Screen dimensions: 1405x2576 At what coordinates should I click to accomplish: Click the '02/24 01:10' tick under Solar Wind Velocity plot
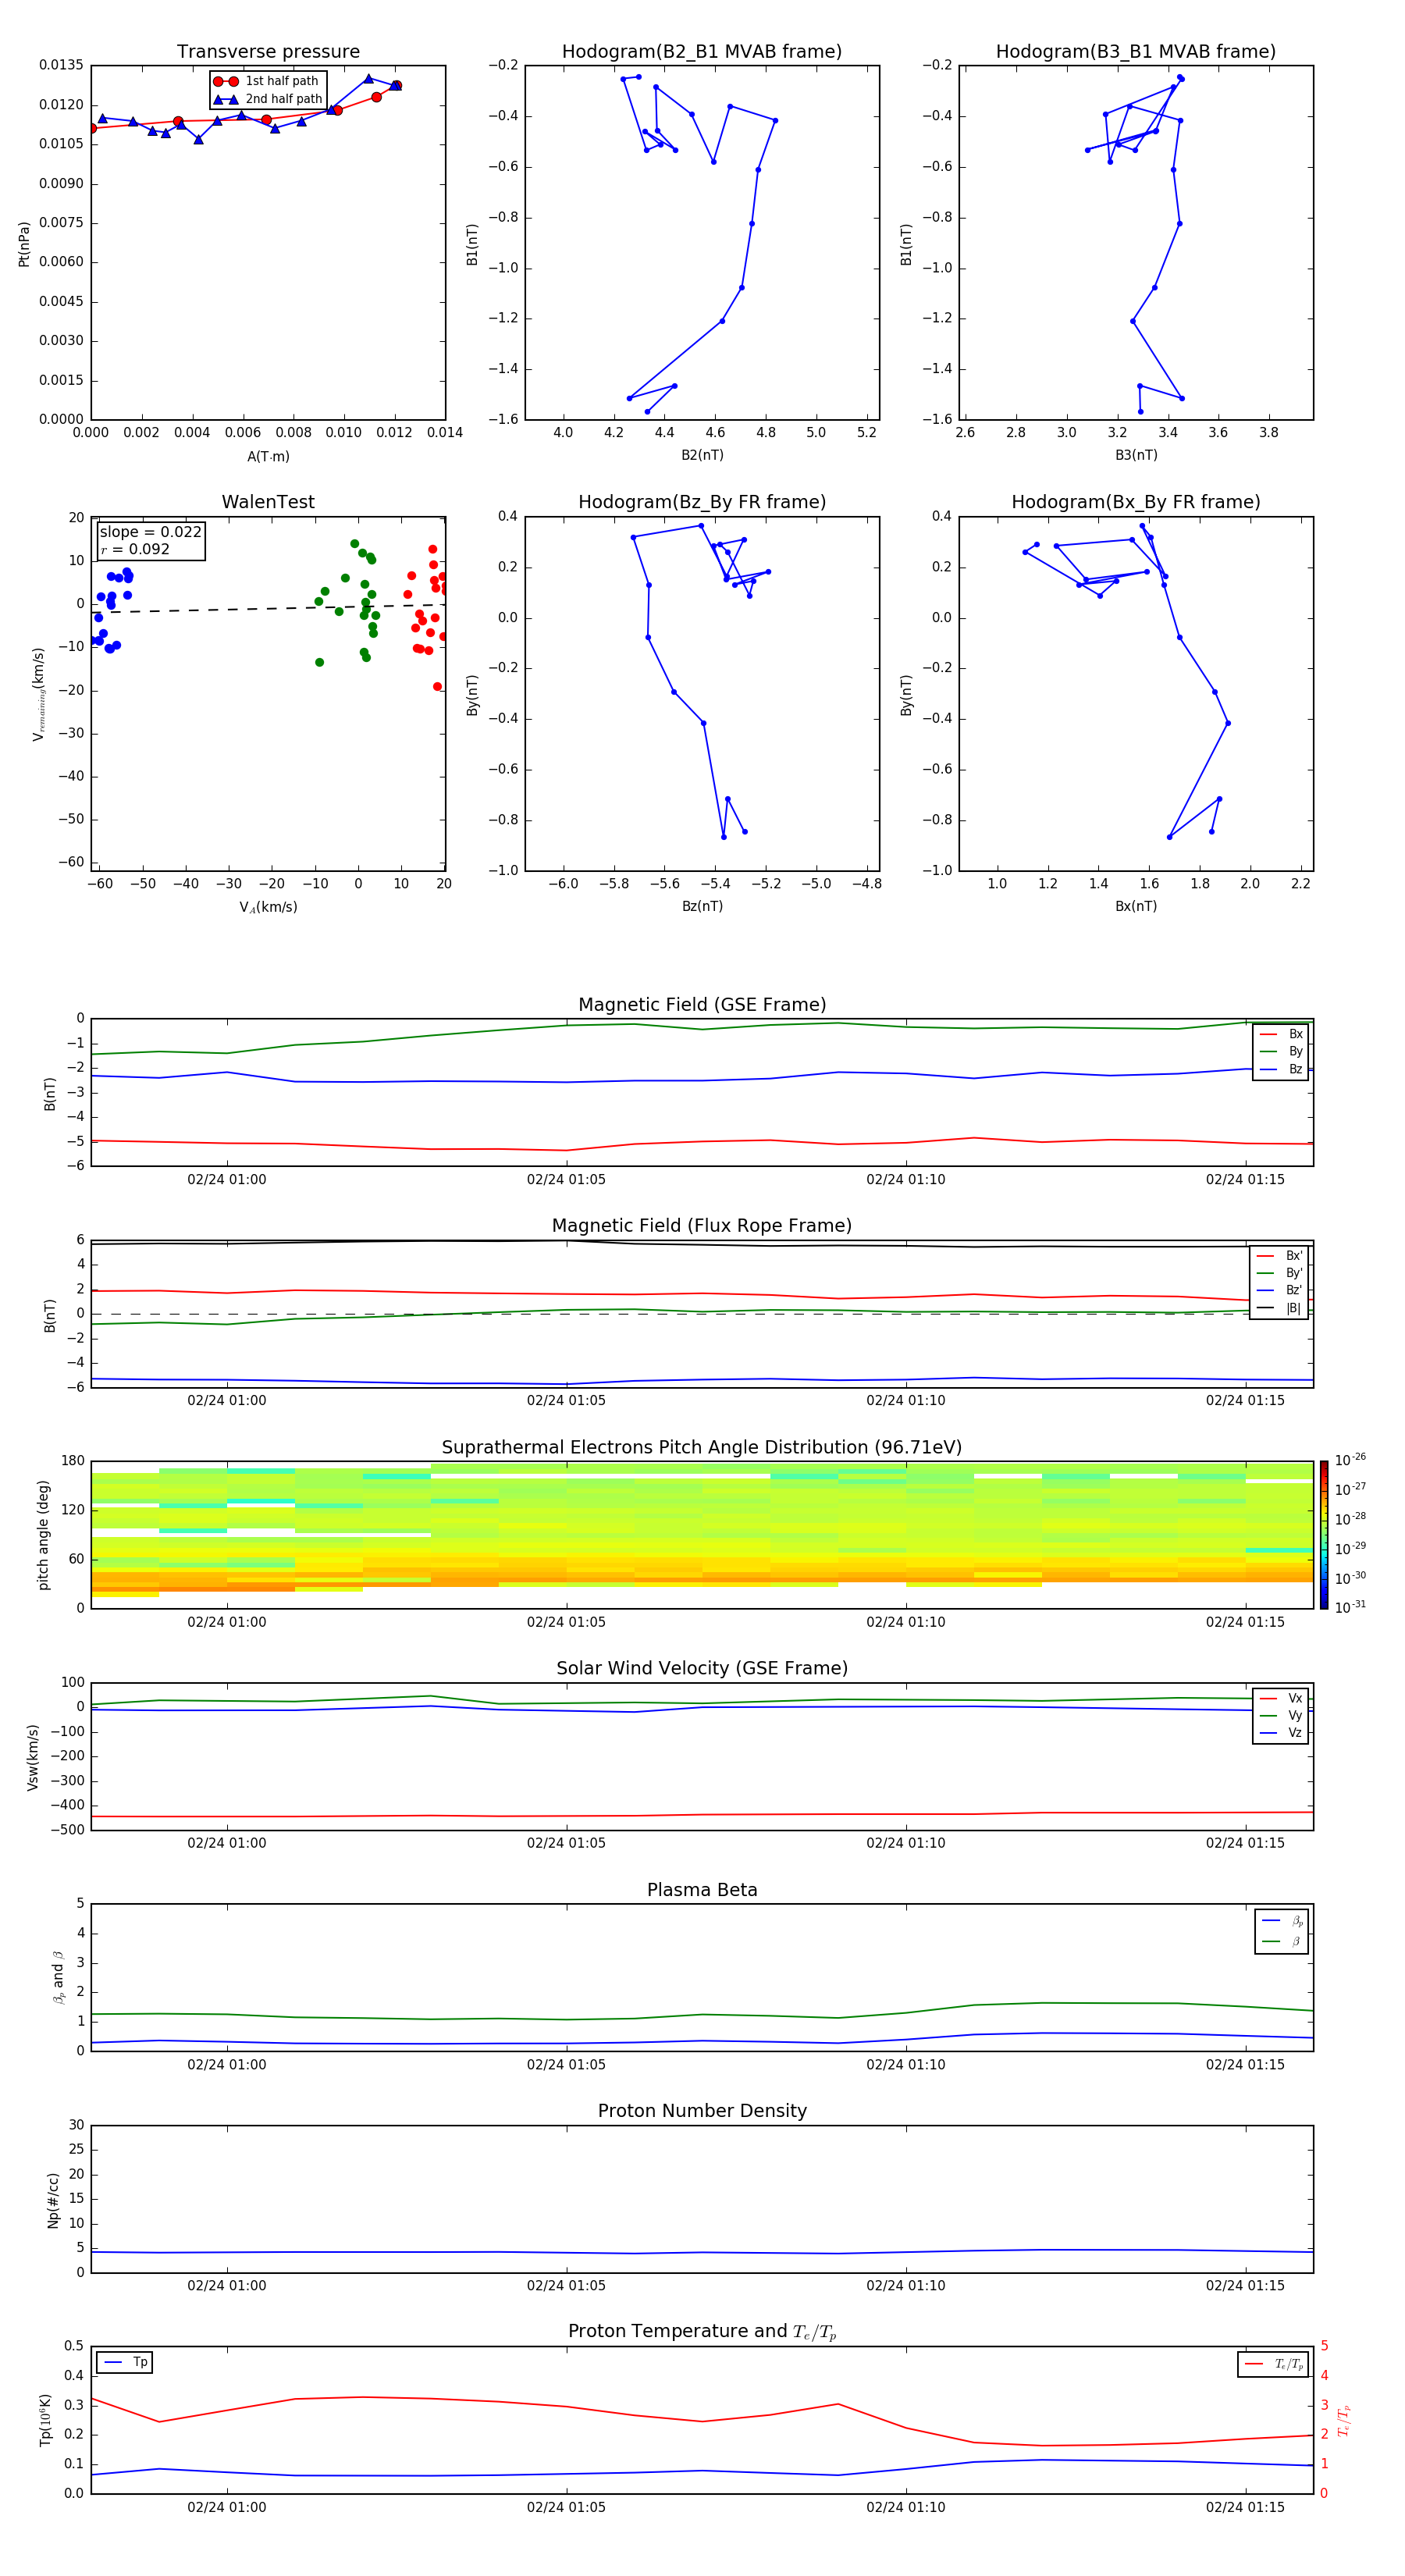tap(905, 1843)
